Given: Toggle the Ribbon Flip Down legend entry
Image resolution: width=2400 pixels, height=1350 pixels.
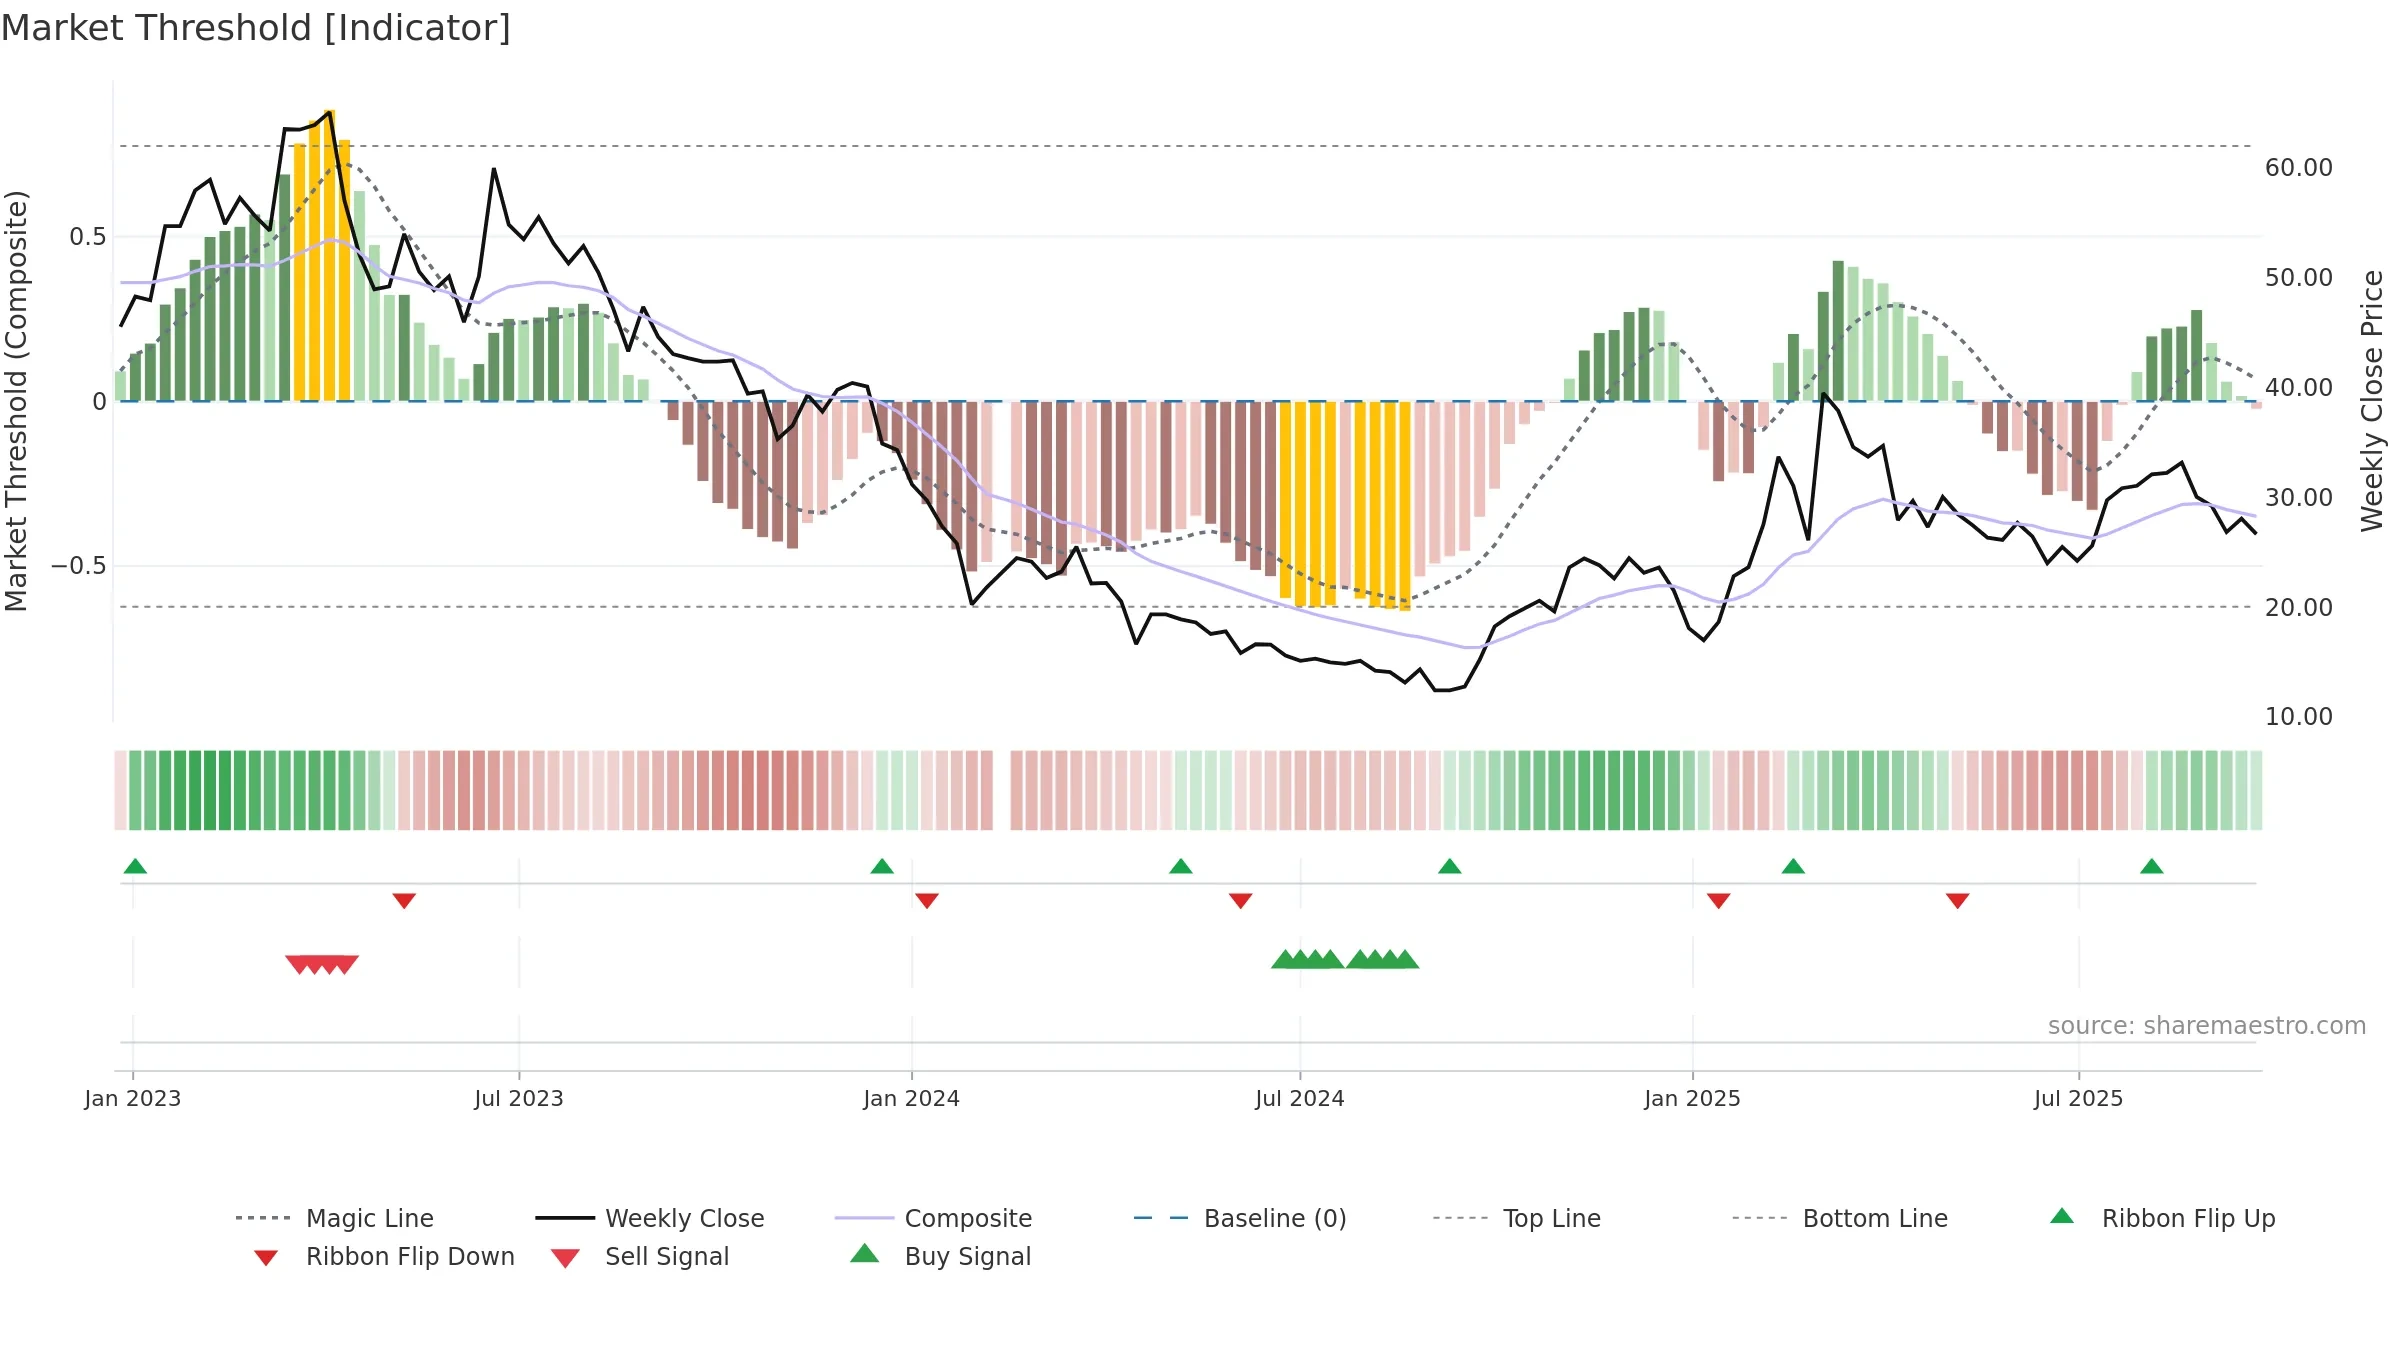Looking at the screenshot, I should click(384, 1257).
